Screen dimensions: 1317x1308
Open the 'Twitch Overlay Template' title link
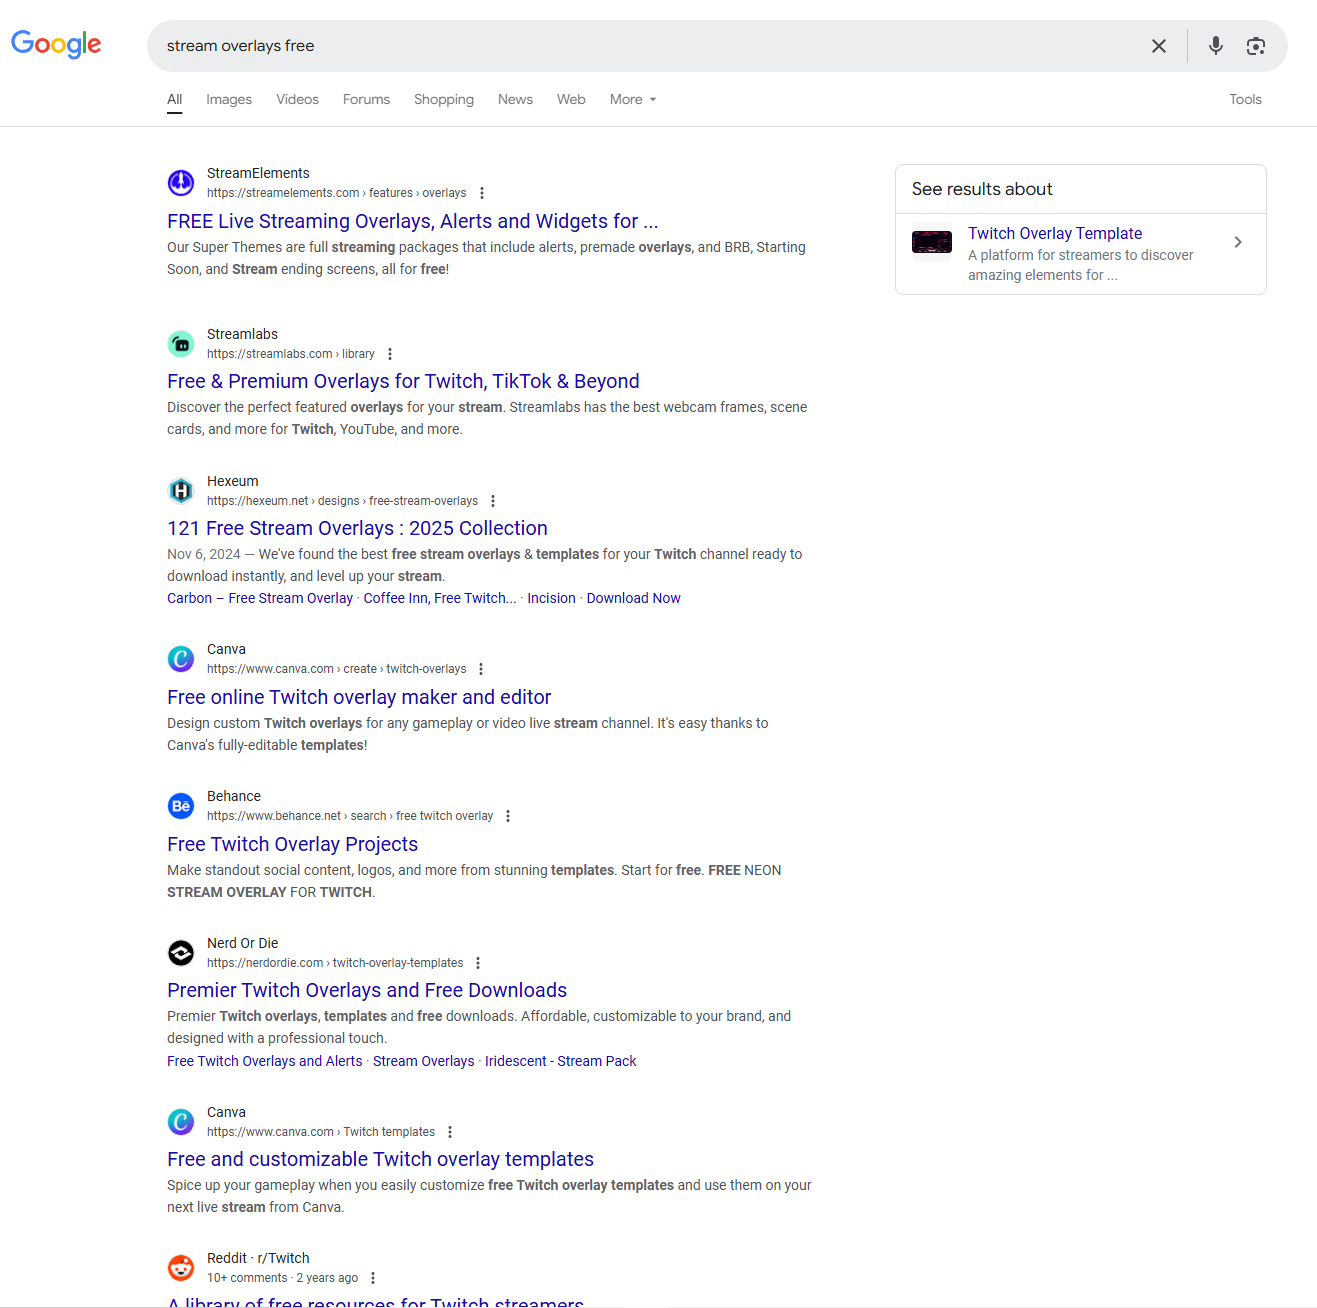coord(1055,233)
